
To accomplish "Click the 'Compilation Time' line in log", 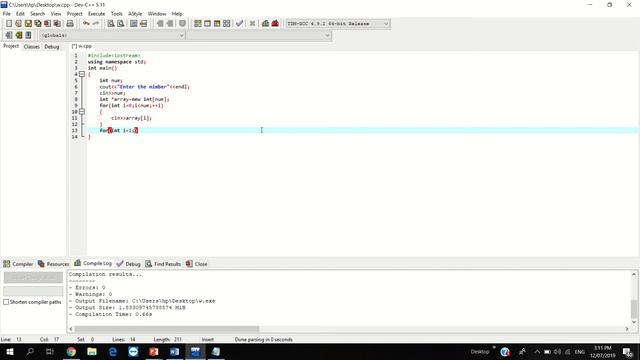I will tap(110, 314).
